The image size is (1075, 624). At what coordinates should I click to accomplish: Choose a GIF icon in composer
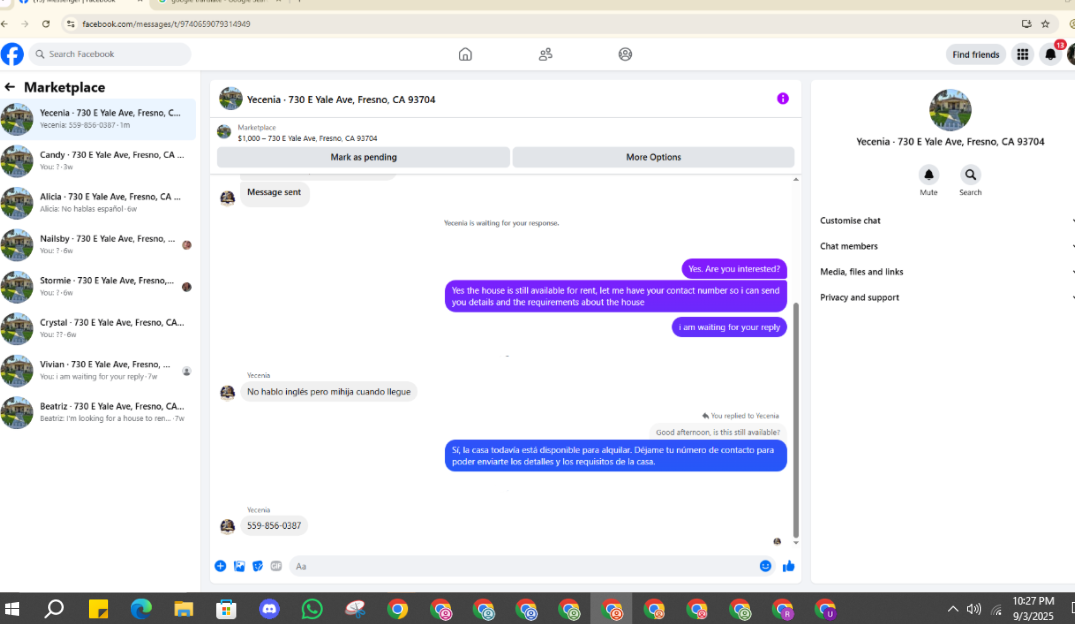click(x=276, y=566)
